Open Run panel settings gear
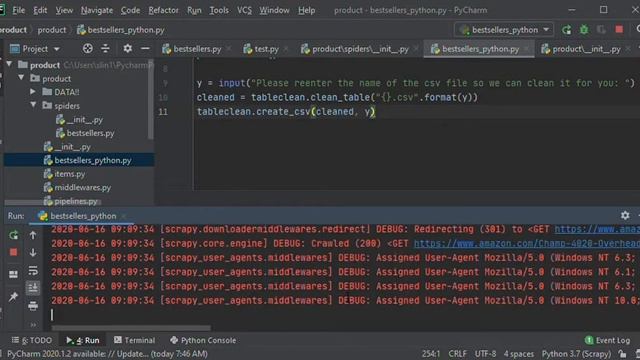This screenshot has width=640, height=360. coord(625,216)
